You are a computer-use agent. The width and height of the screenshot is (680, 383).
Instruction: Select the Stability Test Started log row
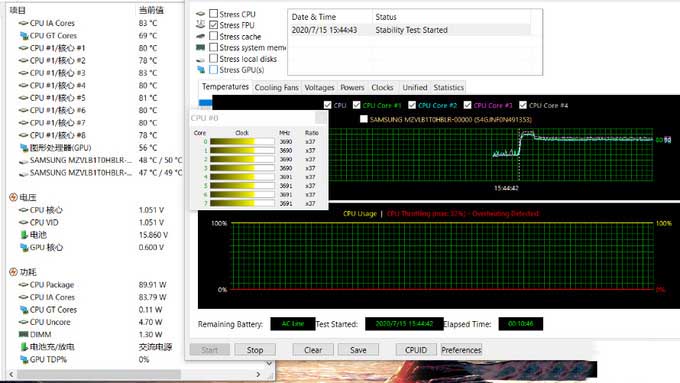[x=409, y=30]
